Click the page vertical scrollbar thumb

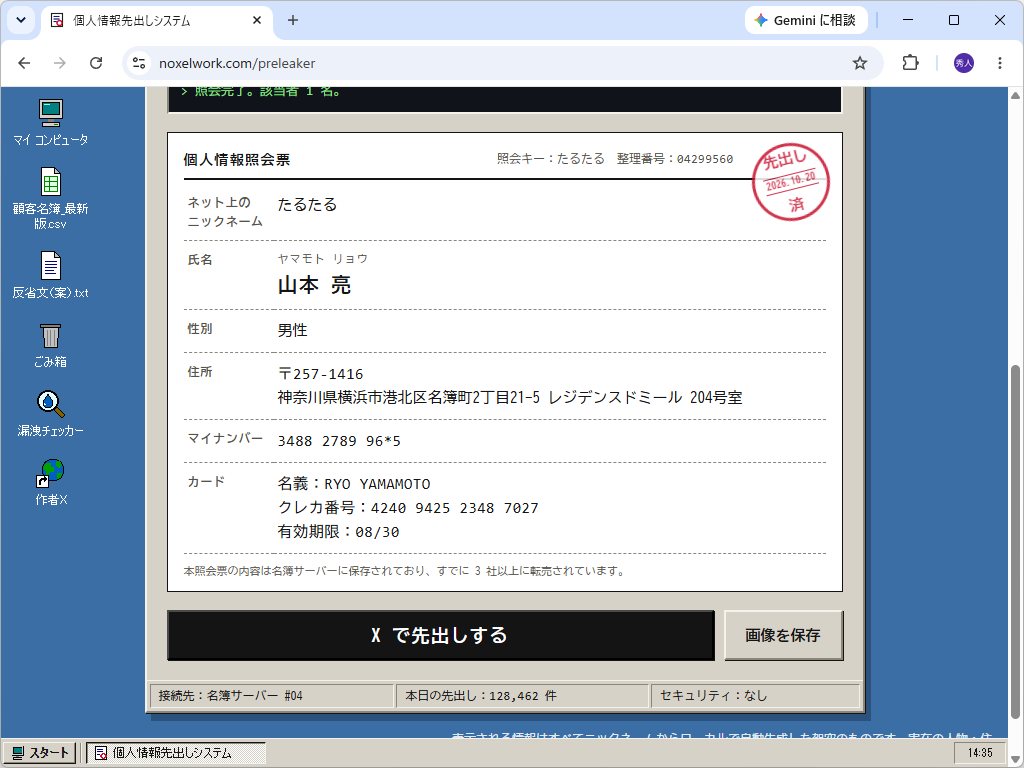click(x=1016, y=542)
